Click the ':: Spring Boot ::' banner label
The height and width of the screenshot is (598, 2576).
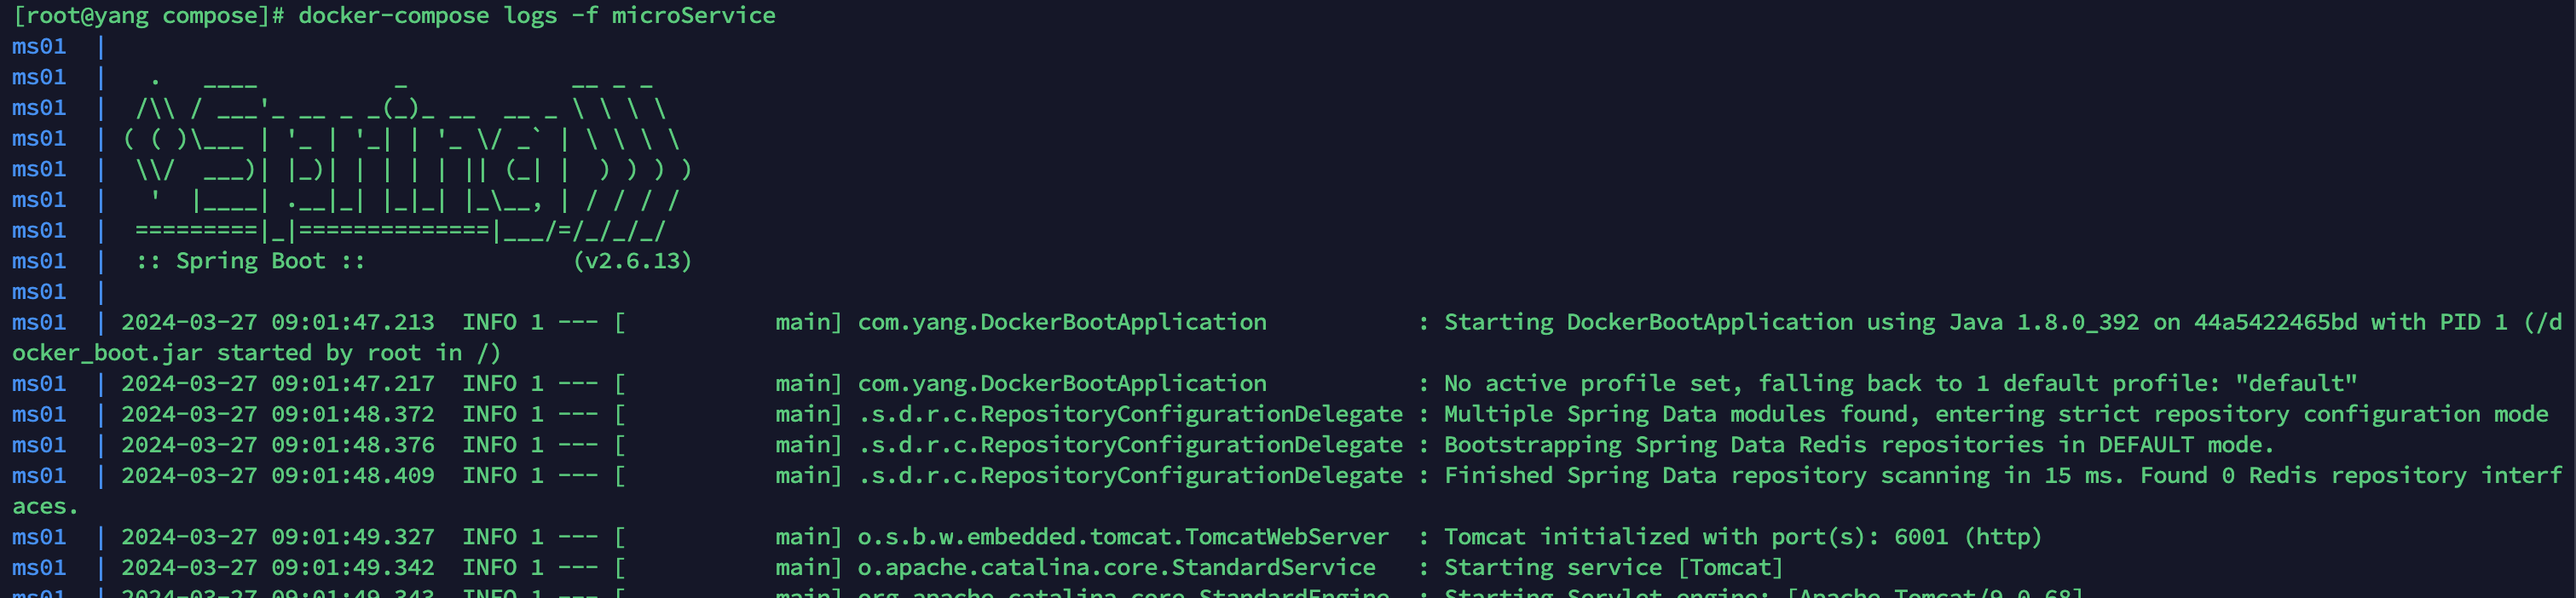pos(250,261)
